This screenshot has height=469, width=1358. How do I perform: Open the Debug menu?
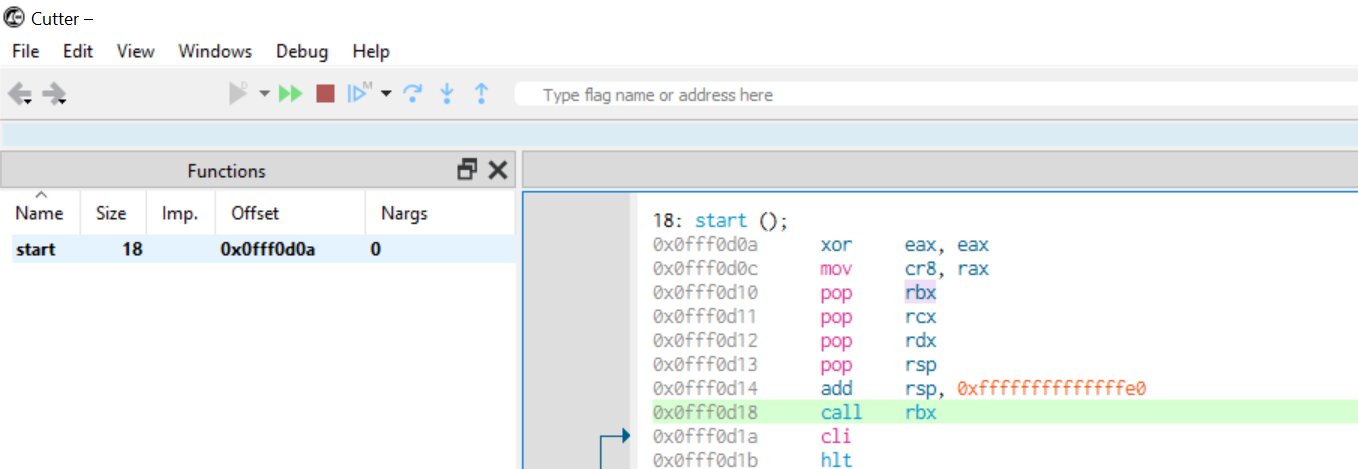[301, 51]
